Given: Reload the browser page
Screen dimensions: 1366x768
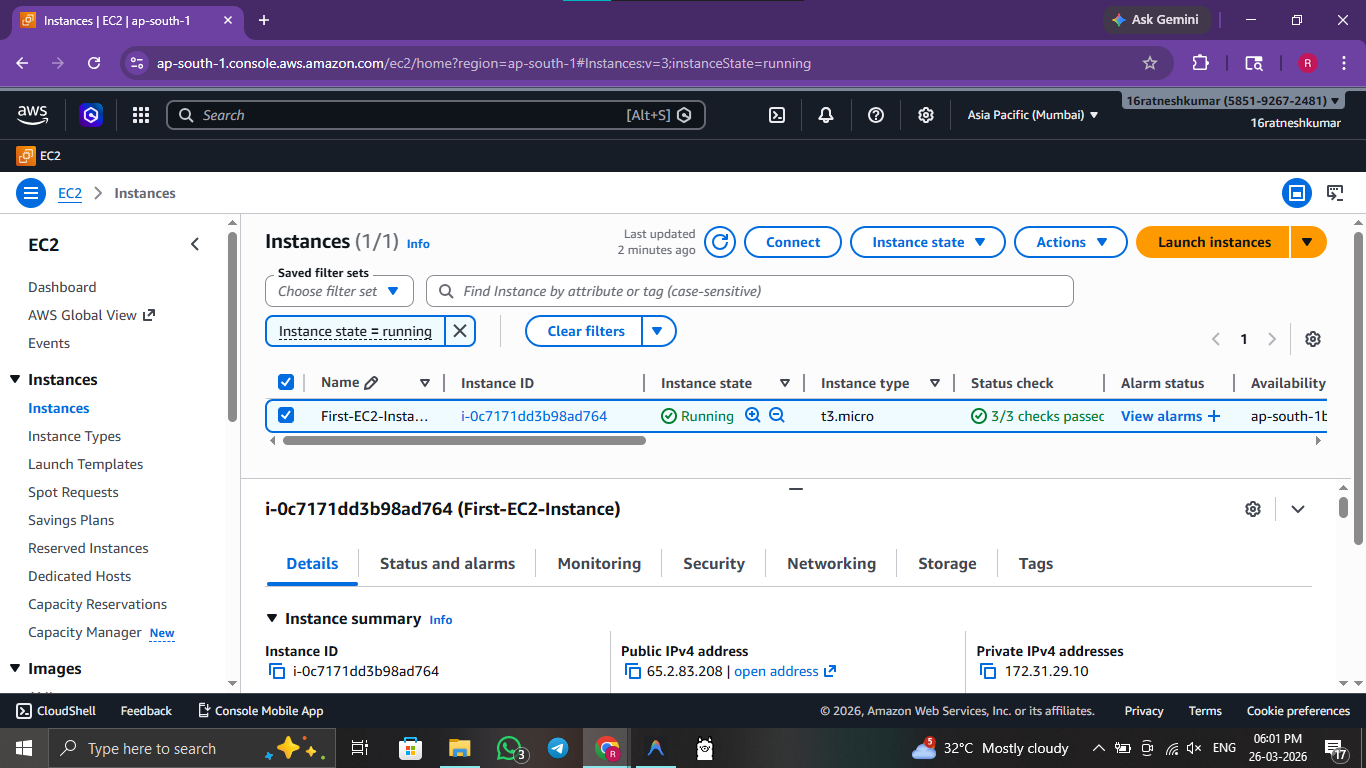Looking at the screenshot, I should coord(94,63).
